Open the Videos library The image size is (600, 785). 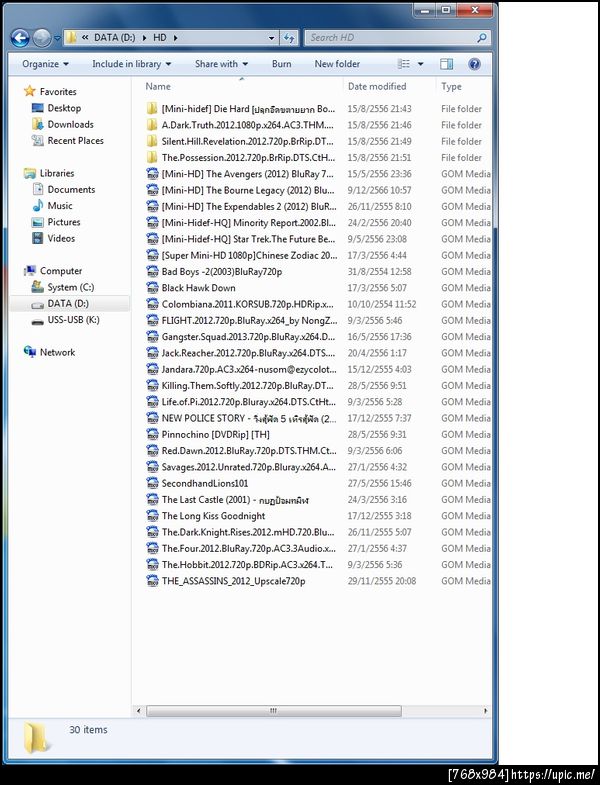(x=61, y=239)
